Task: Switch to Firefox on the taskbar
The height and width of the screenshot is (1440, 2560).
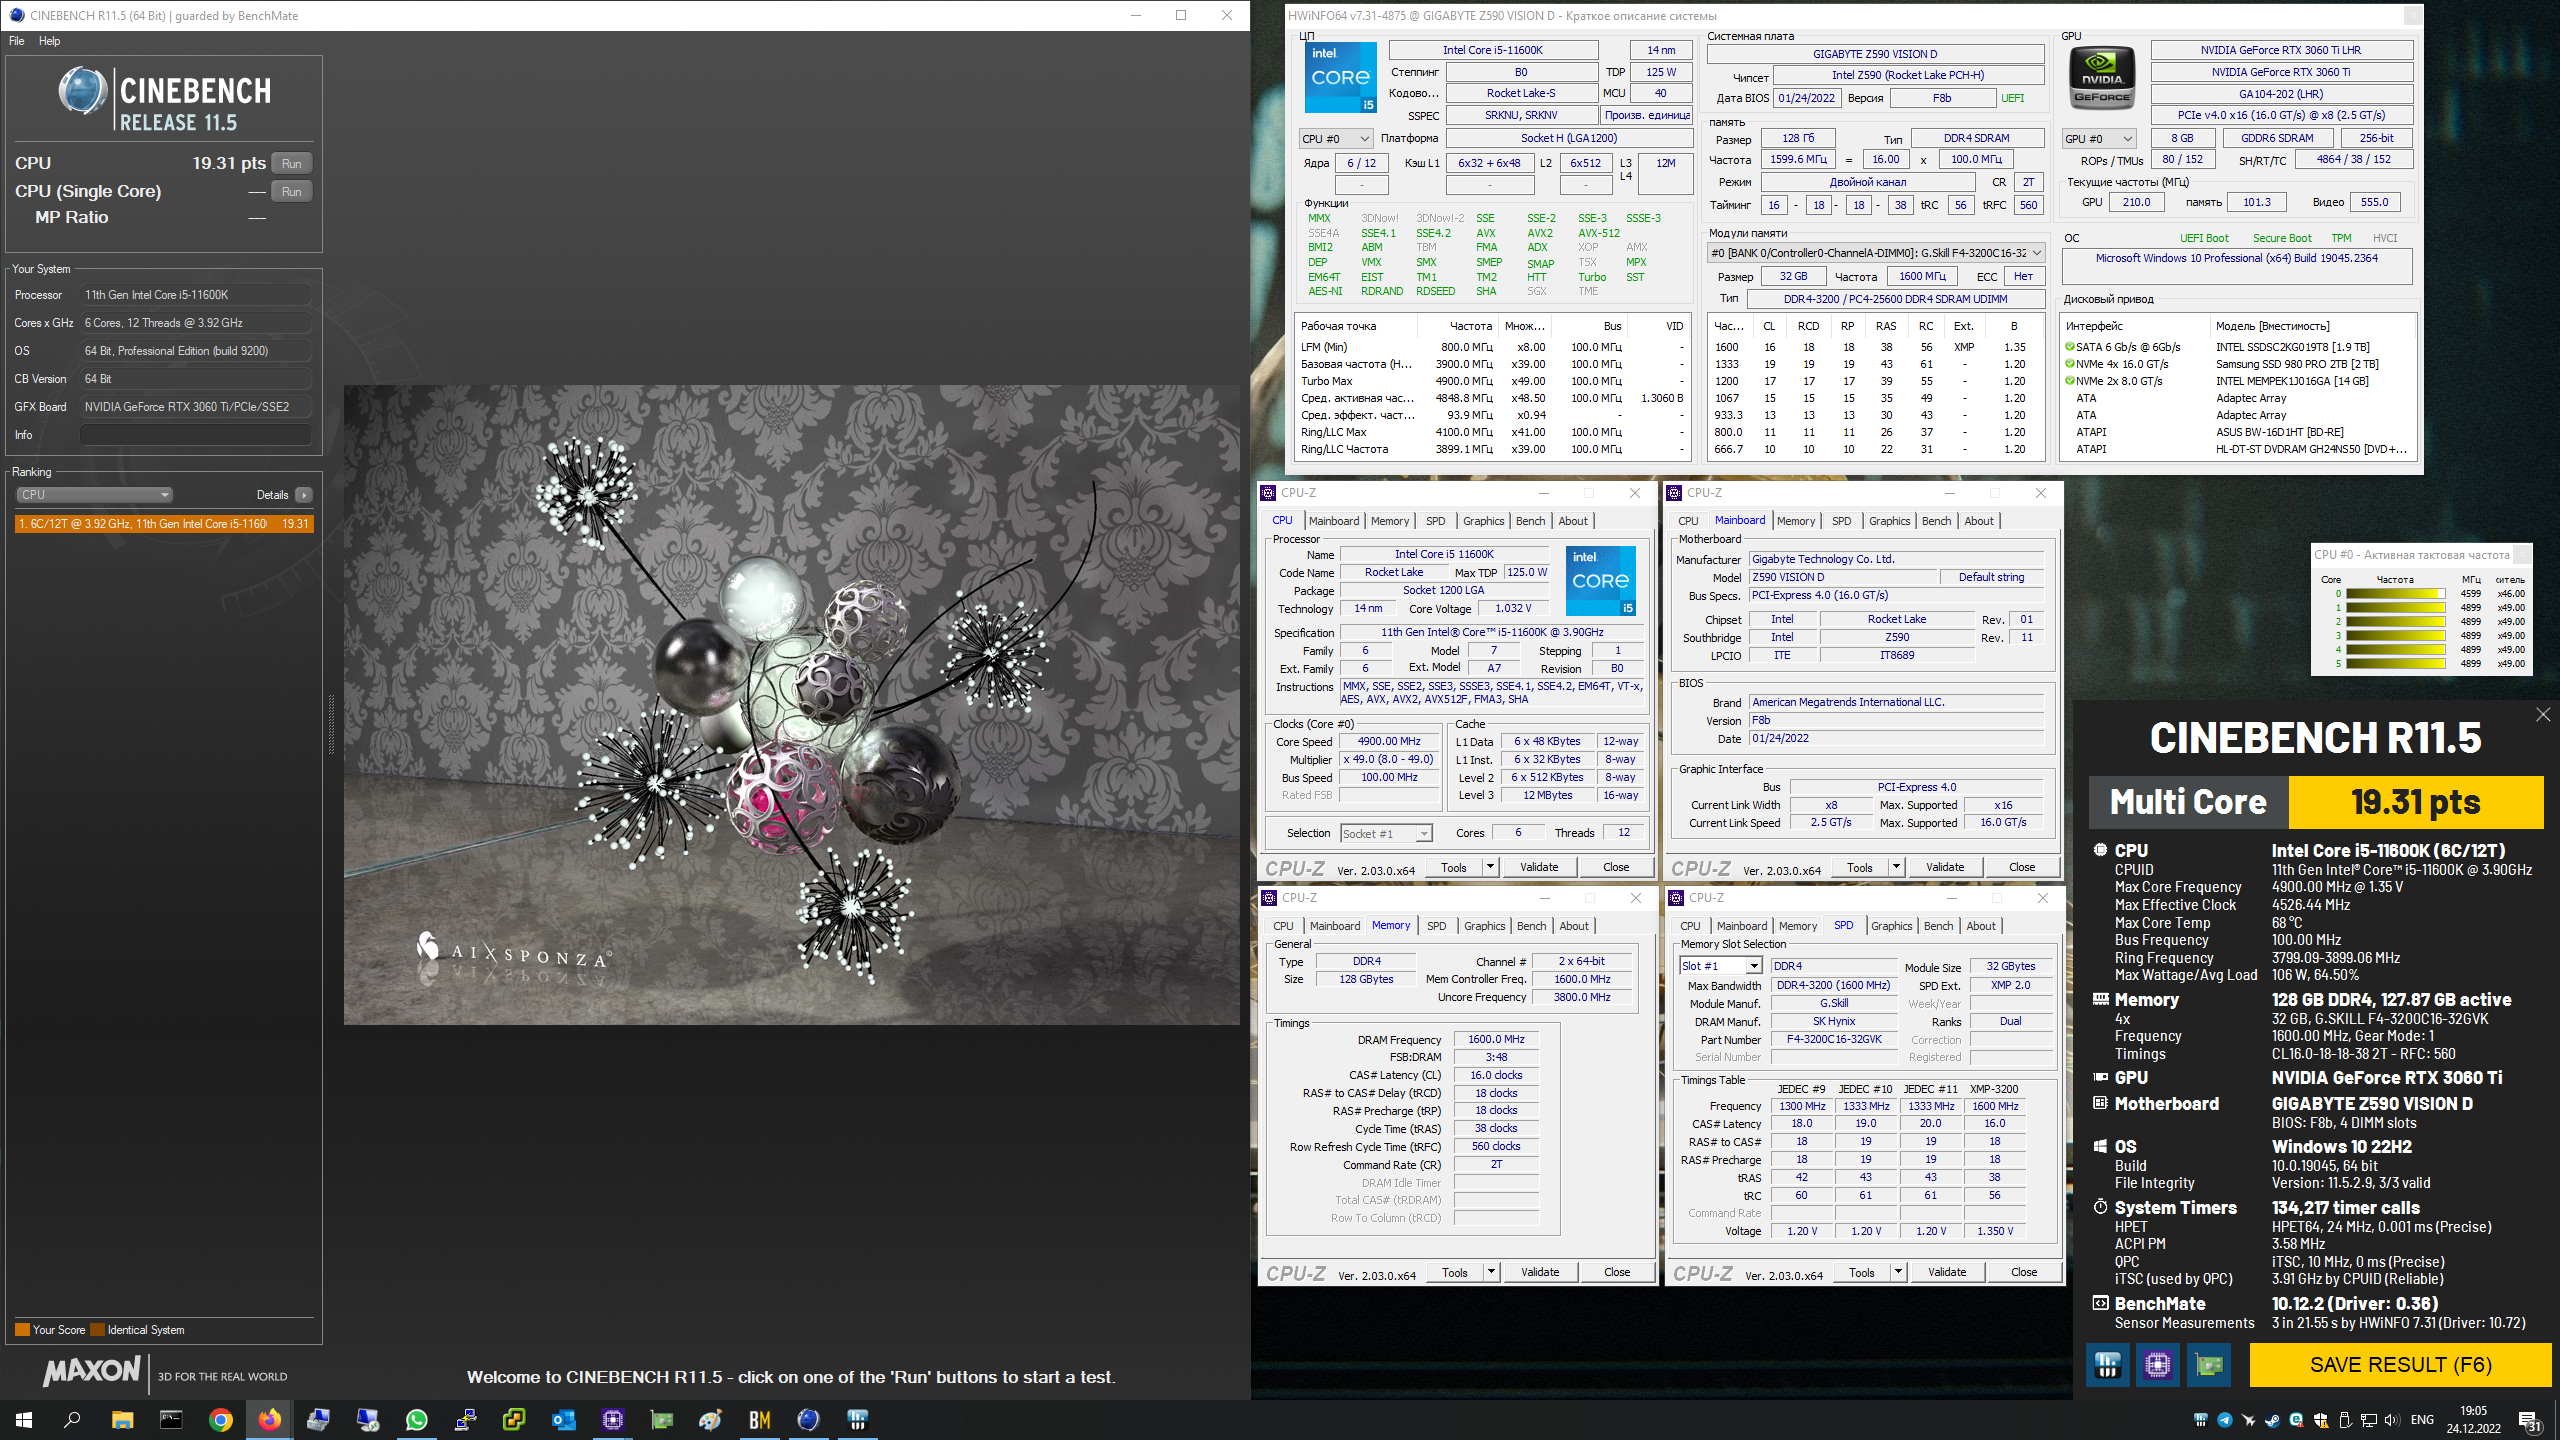Action: click(269, 1420)
